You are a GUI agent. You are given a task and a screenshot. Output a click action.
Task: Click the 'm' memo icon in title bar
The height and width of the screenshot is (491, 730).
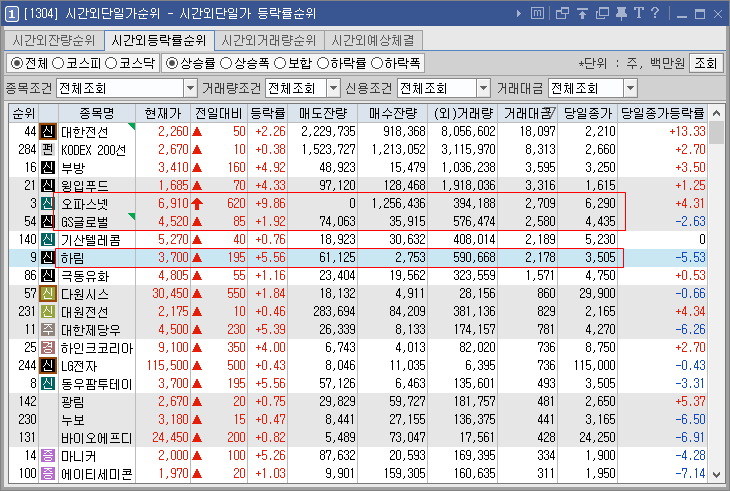pyautogui.click(x=537, y=13)
